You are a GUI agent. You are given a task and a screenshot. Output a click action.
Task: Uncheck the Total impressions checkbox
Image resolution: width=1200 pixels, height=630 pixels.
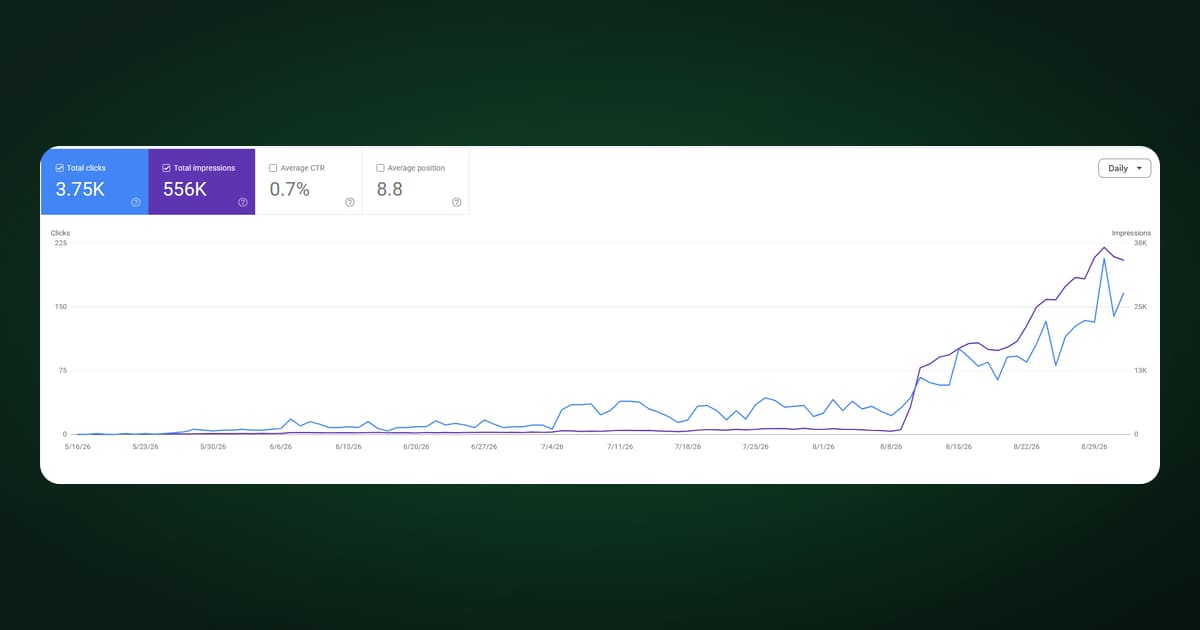point(167,168)
